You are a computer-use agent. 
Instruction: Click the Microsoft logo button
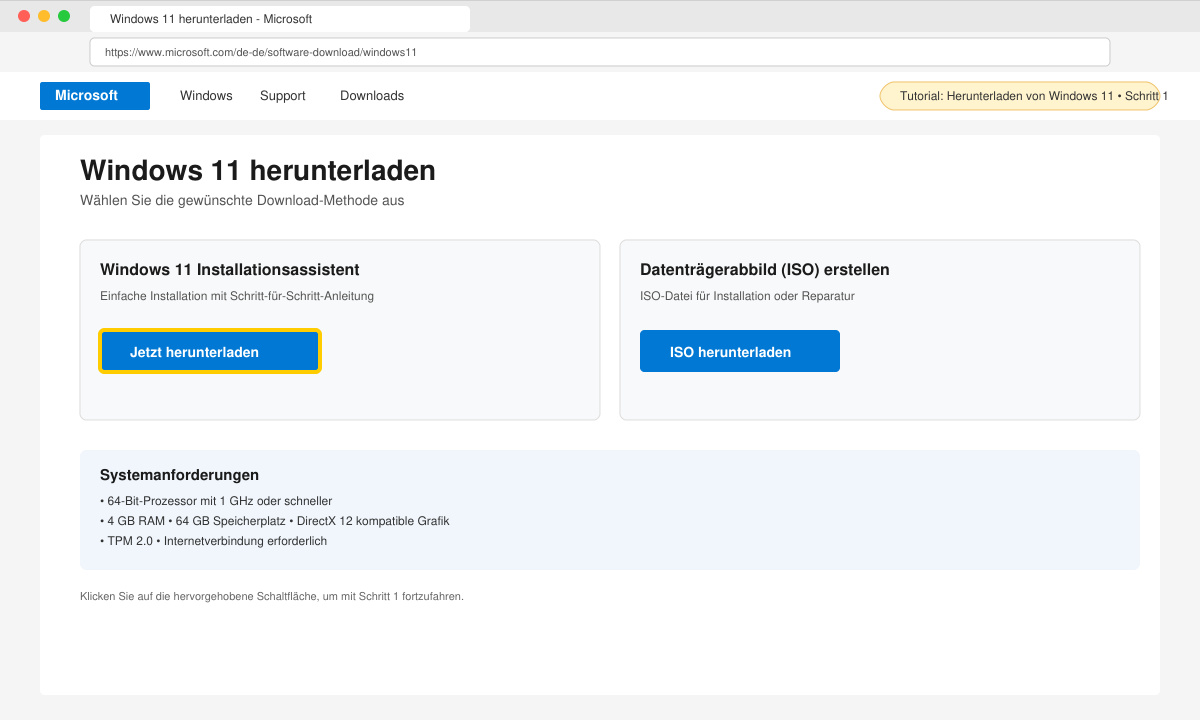coord(95,96)
